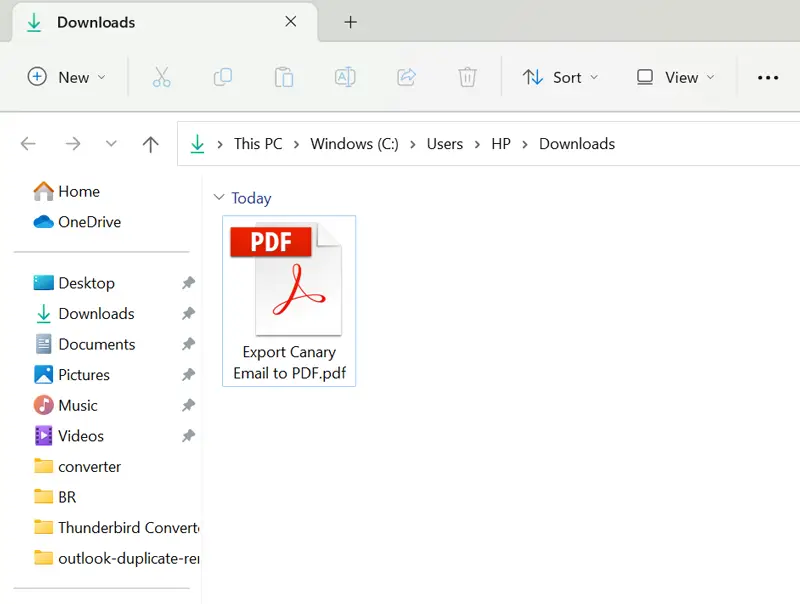The height and width of the screenshot is (604, 800).
Task: Select Export Canary Email to PDF file
Action: [x=288, y=300]
